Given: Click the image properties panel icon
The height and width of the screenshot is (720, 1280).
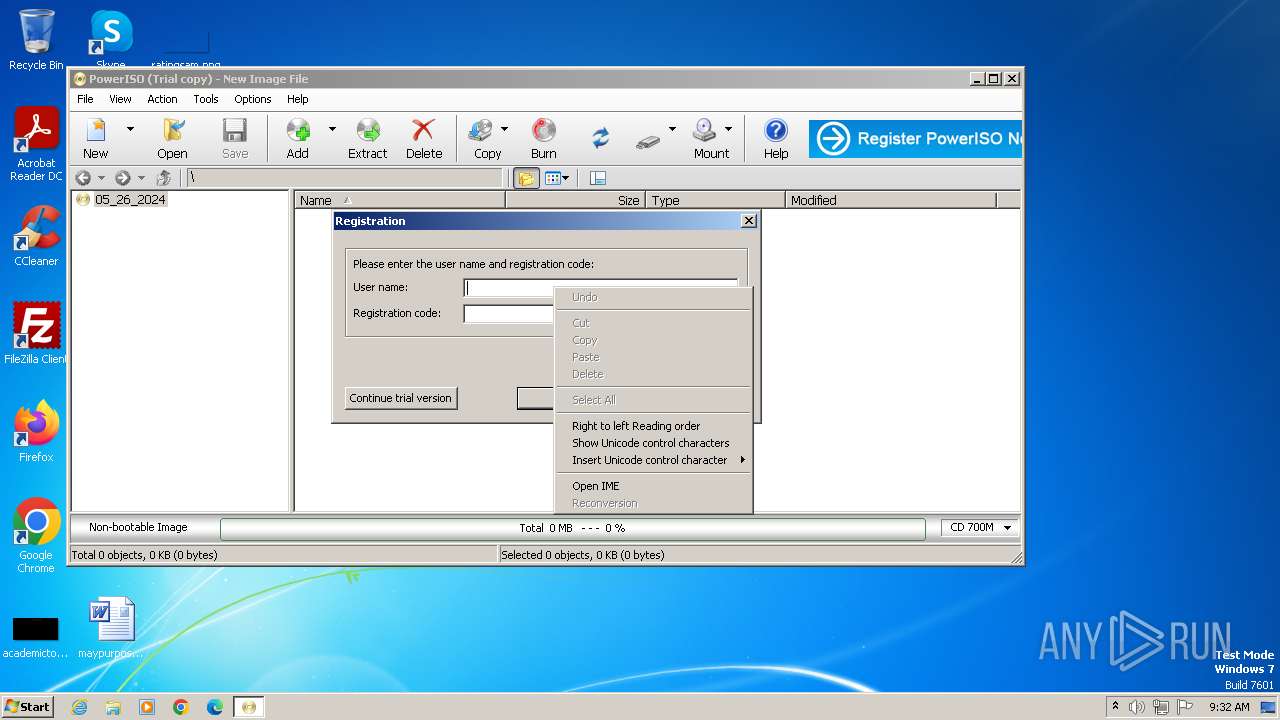Looking at the screenshot, I should tap(598, 178).
